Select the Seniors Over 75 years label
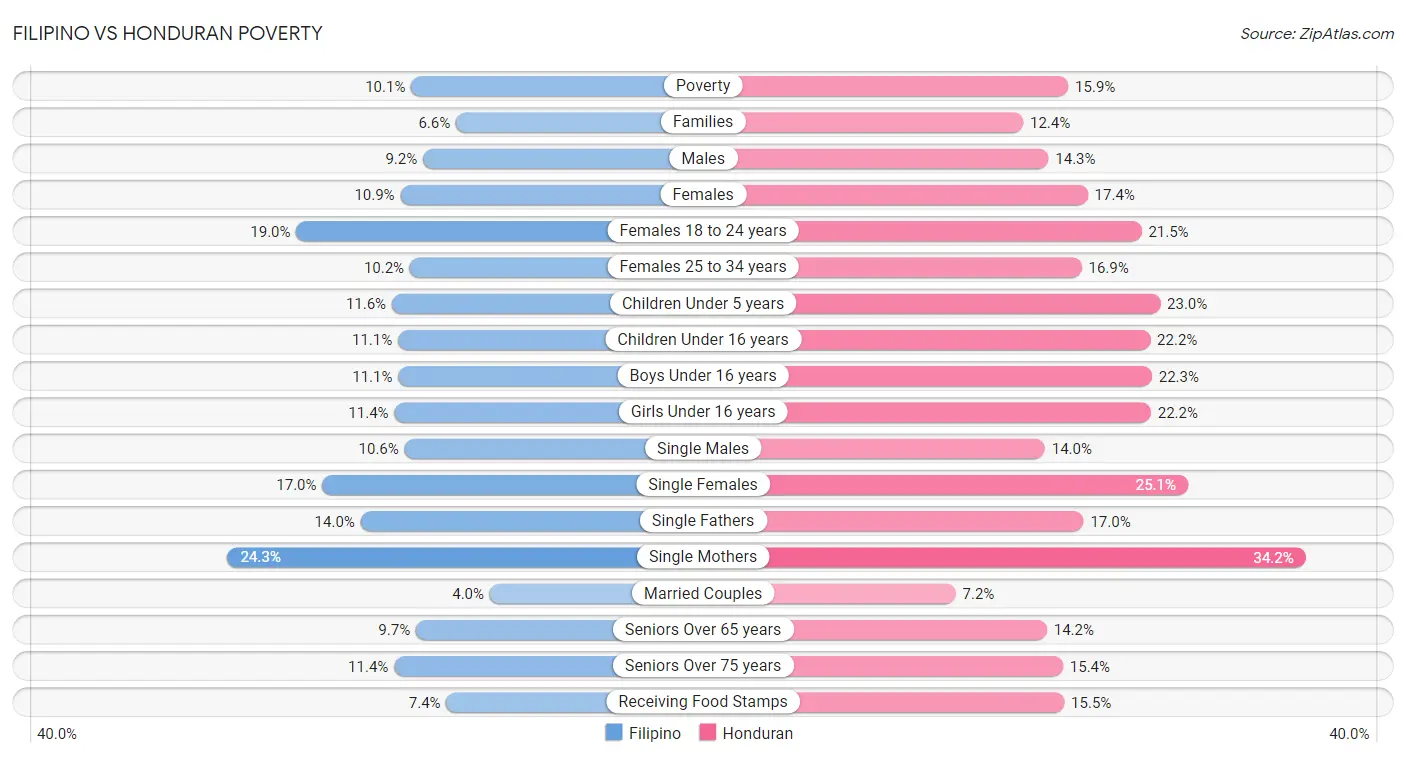Image resolution: width=1406 pixels, height=758 pixels. tap(703, 666)
